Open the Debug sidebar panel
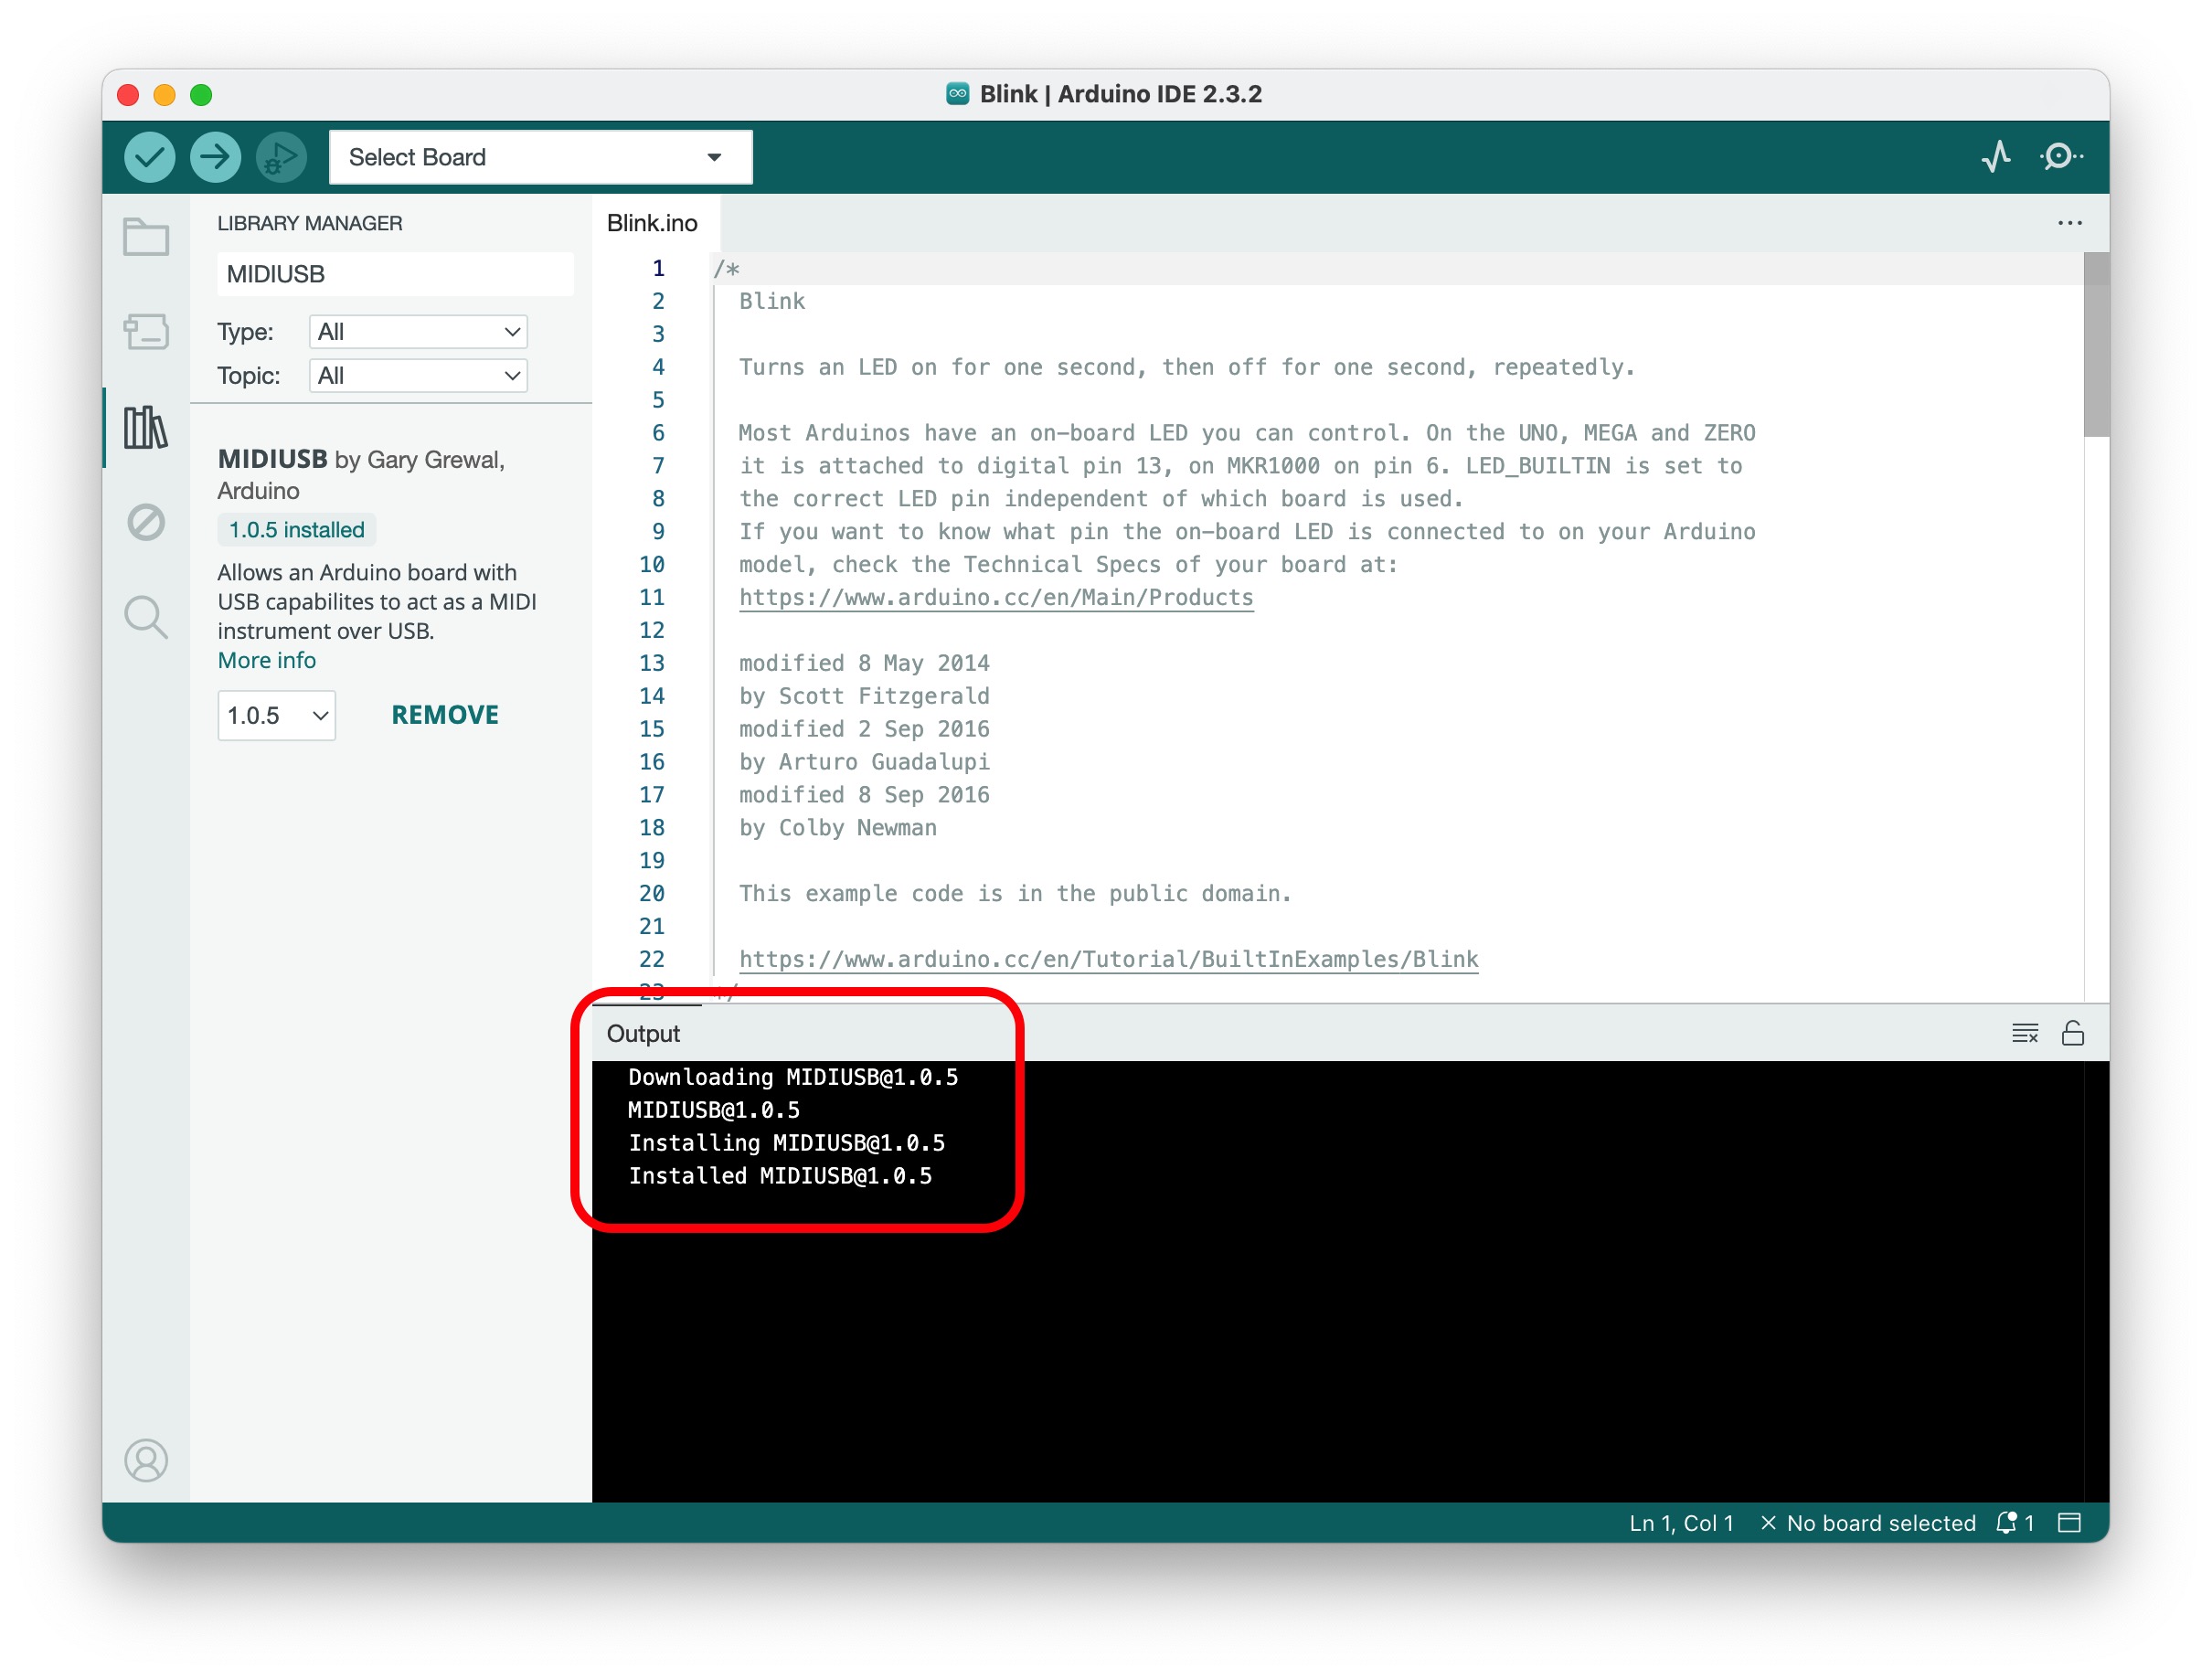The height and width of the screenshot is (1678, 2212). click(146, 522)
